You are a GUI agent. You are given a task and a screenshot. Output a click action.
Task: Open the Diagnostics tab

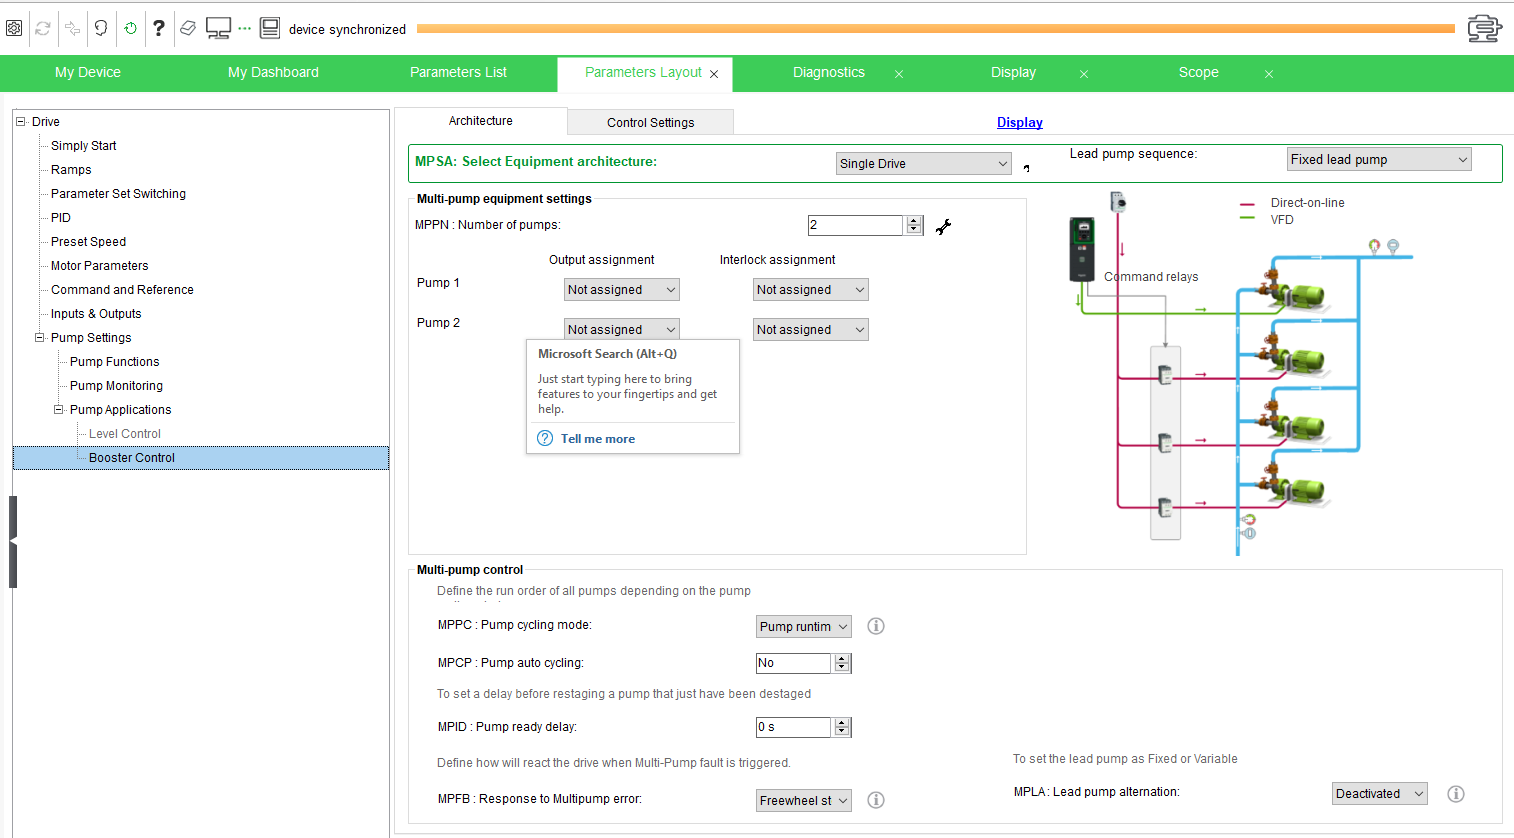829,72
